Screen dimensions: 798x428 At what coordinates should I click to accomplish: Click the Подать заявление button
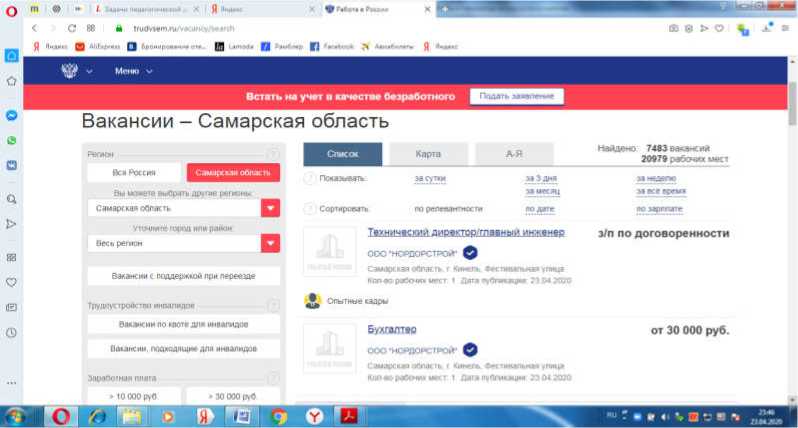(517, 96)
